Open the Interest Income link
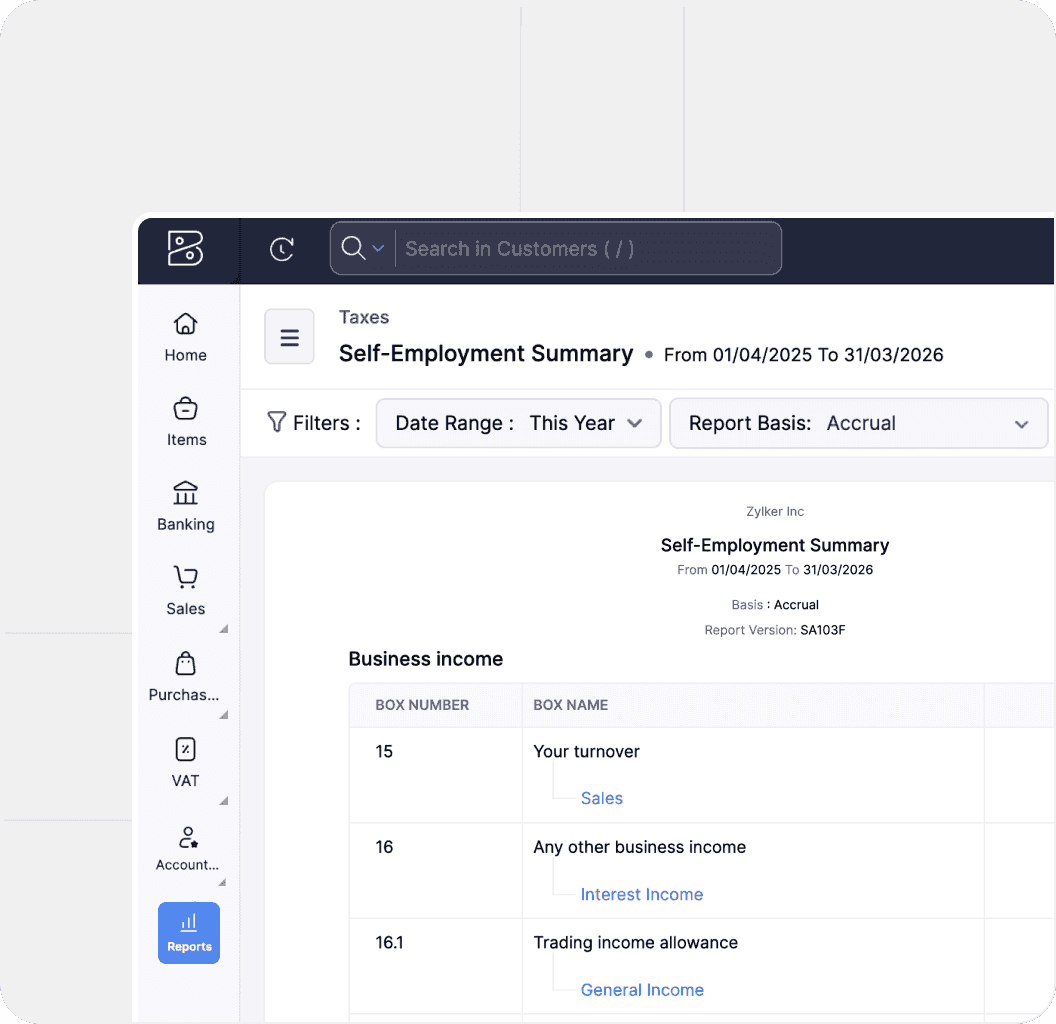 (x=641, y=894)
